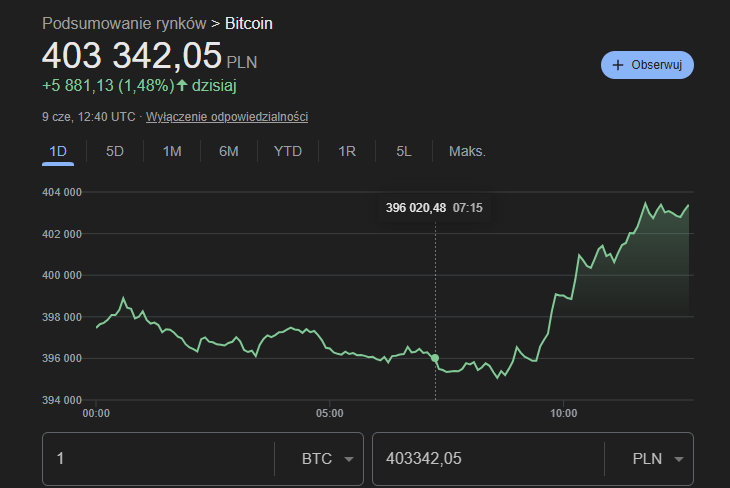Open Wyłączenie odpowiedzialności disclaimer link

(x=227, y=117)
